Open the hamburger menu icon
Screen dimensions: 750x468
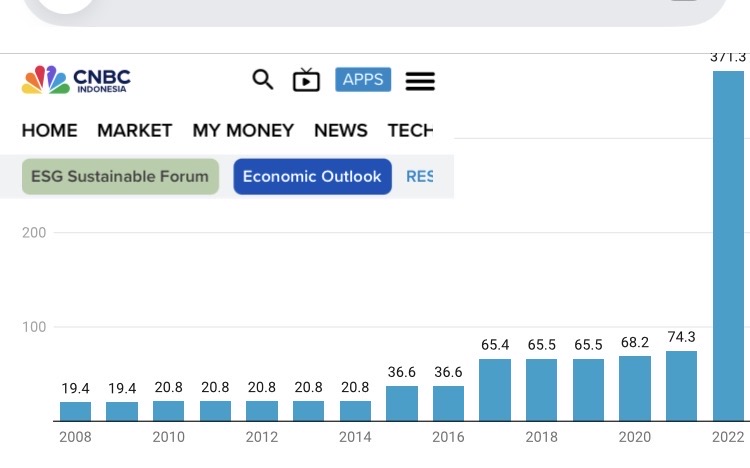pos(420,81)
